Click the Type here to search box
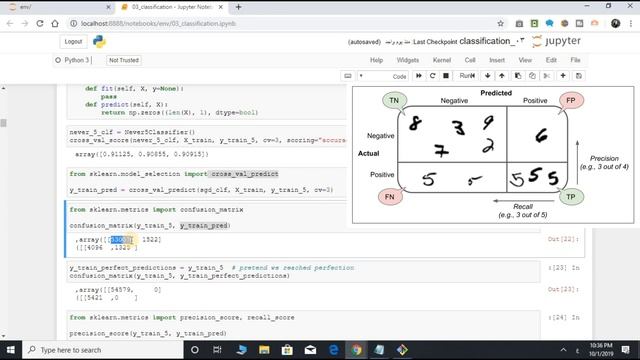This screenshot has height=360, width=640. tap(103, 350)
